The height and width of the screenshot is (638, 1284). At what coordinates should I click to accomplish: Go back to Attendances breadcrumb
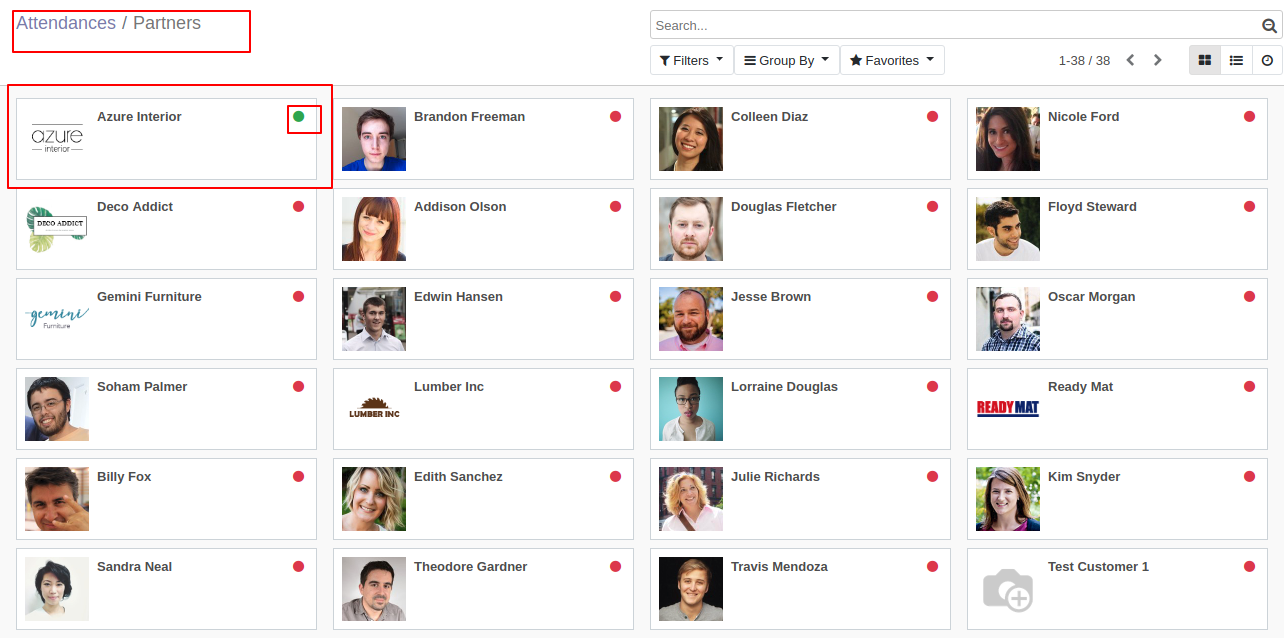(66, 23)
